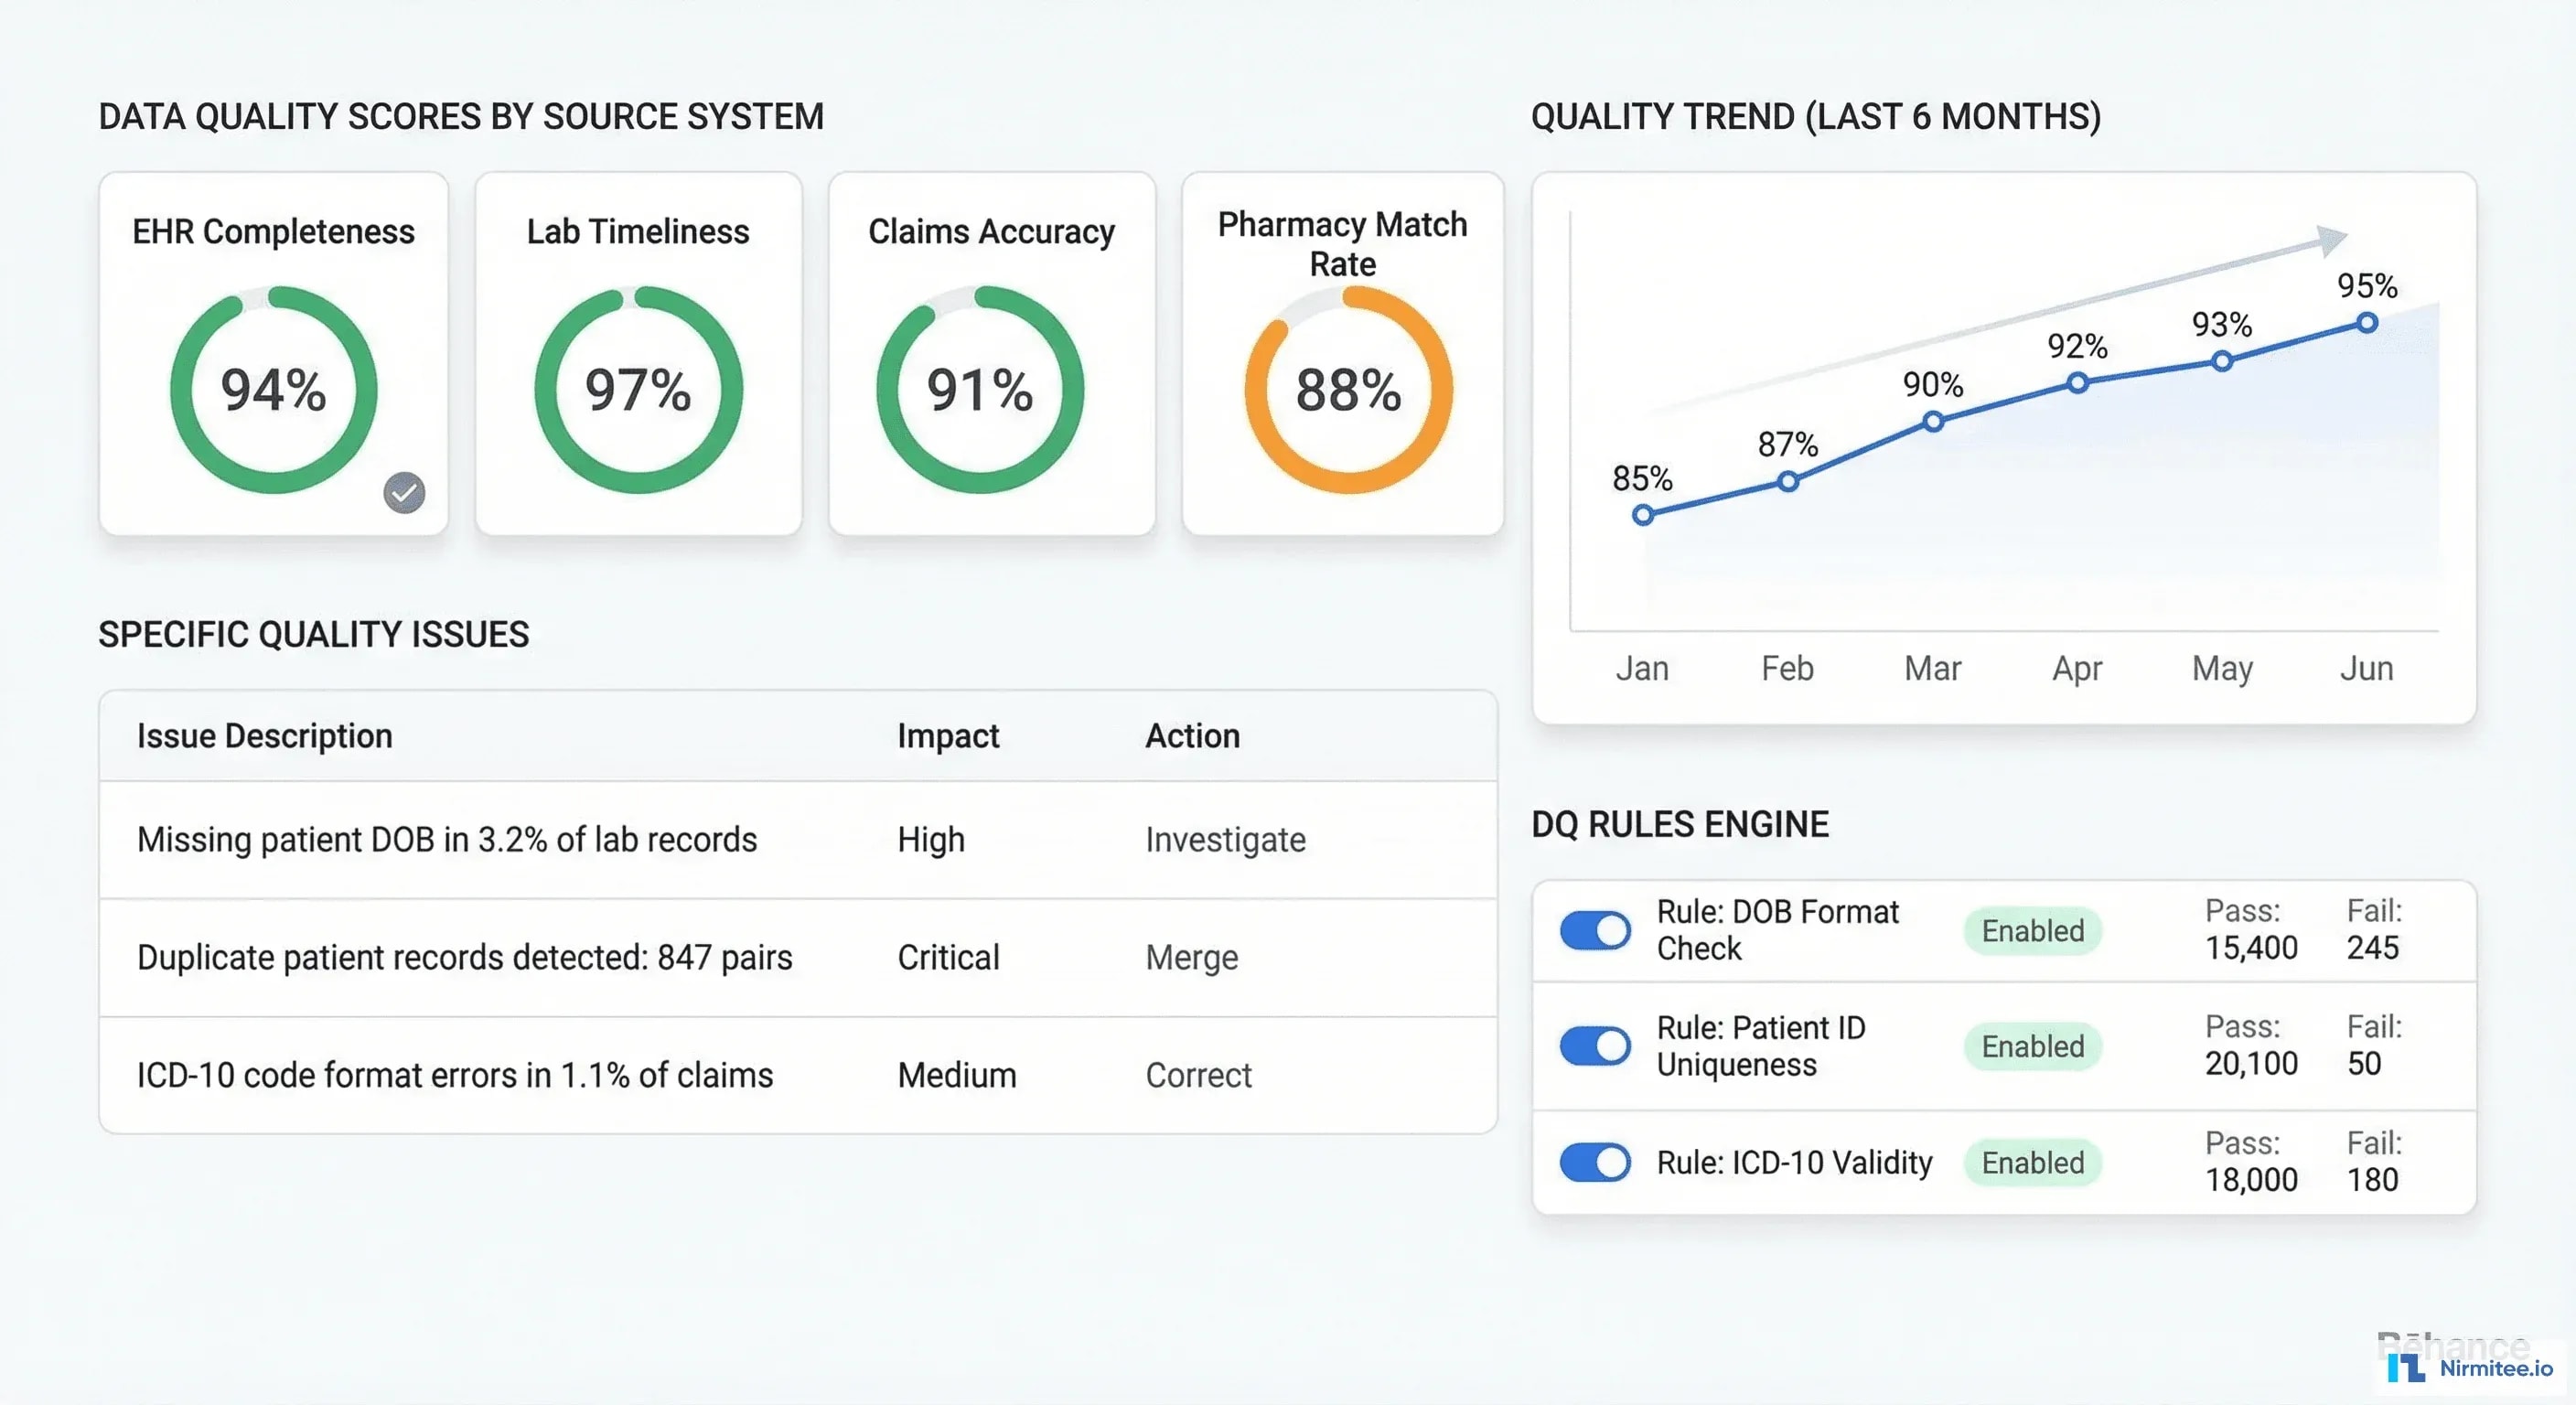Click the 'Rule: Patient ID Uniqueness' label
Image resolution: width=2576 pixels, height=1405 pixels.
[x=1761, y=1046]
